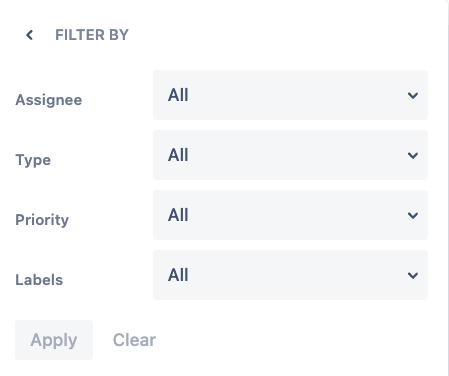
Task: Click the down arrow in Type field
Action: coord(413,156)
